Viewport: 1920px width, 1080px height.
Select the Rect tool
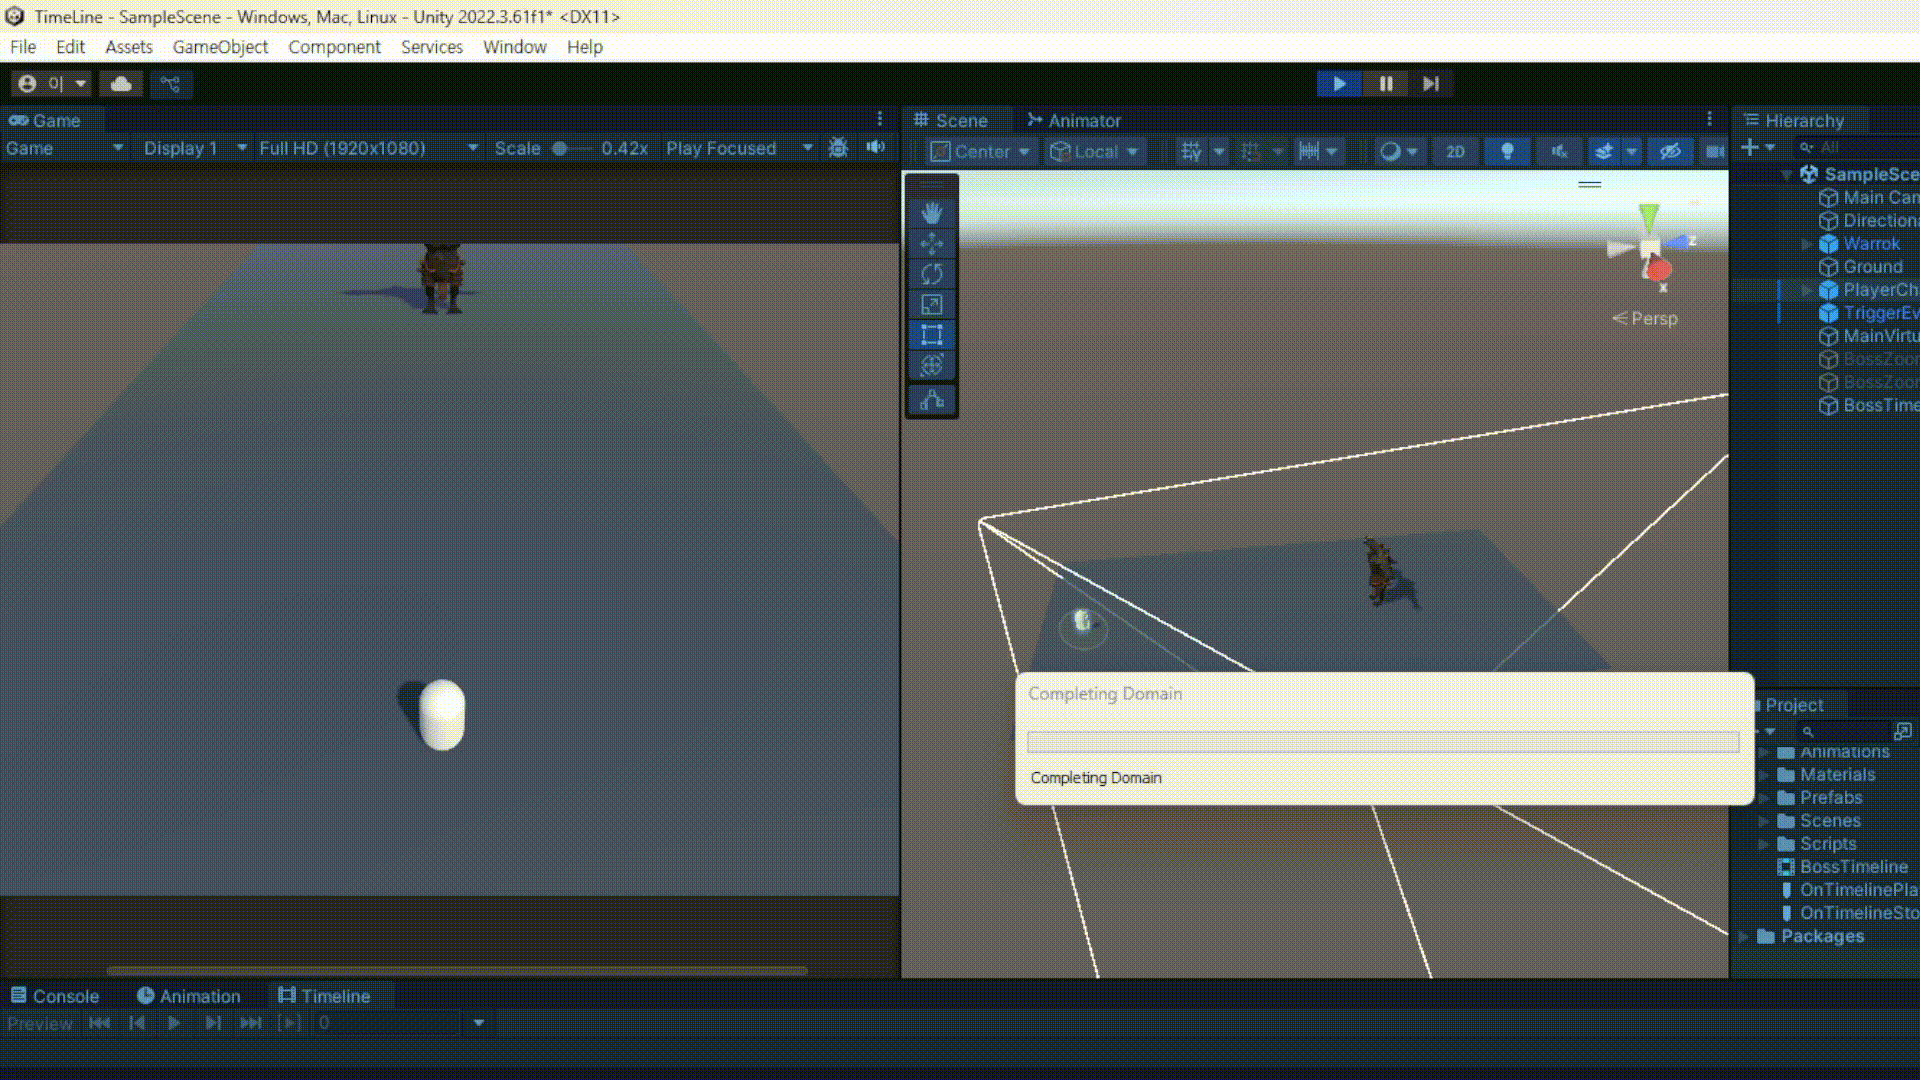(931, 335)
